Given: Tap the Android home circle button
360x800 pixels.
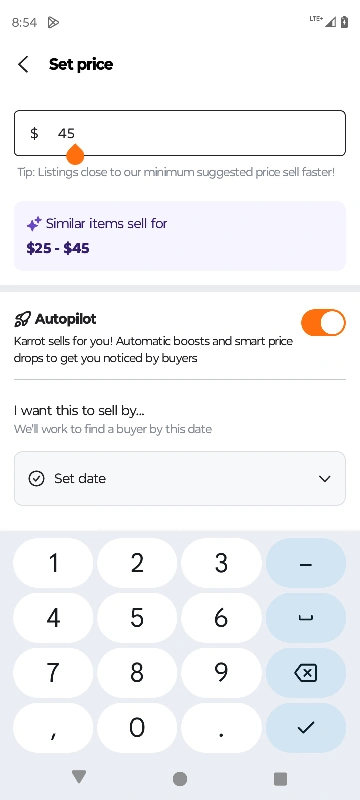Looking at the screenshot, I should coord(179,779).
